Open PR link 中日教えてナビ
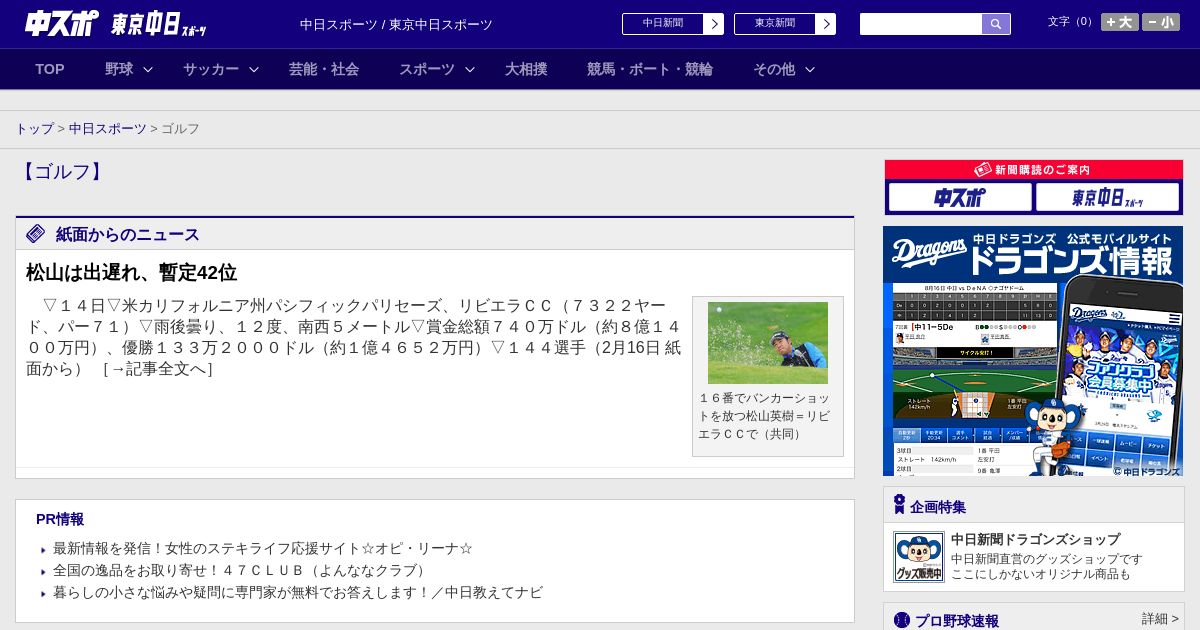Viewport: 1200px width, 630px height. (298, 593)
